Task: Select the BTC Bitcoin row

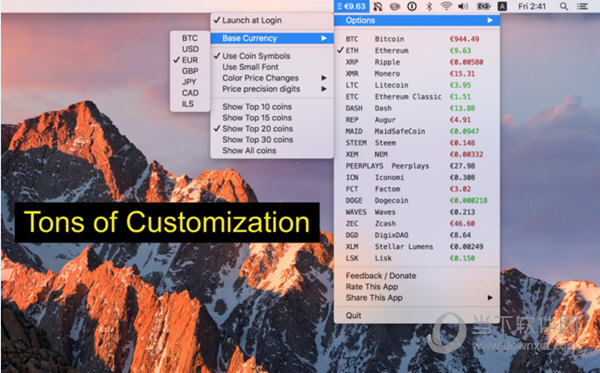Action: point(417,39)
